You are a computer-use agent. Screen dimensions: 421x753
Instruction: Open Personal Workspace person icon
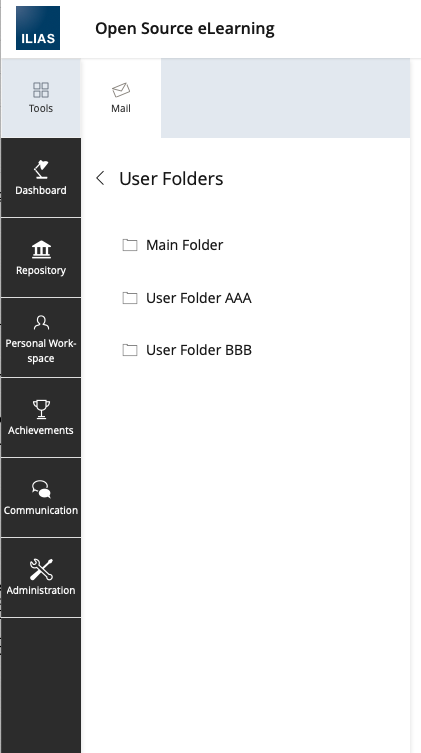[41, 323]
